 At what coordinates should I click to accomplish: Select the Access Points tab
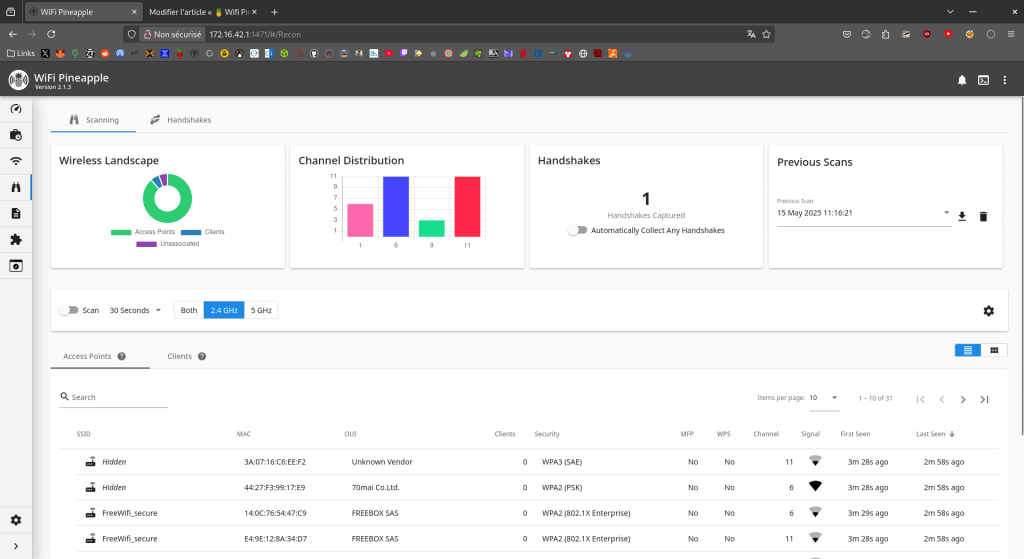point(100,357)
